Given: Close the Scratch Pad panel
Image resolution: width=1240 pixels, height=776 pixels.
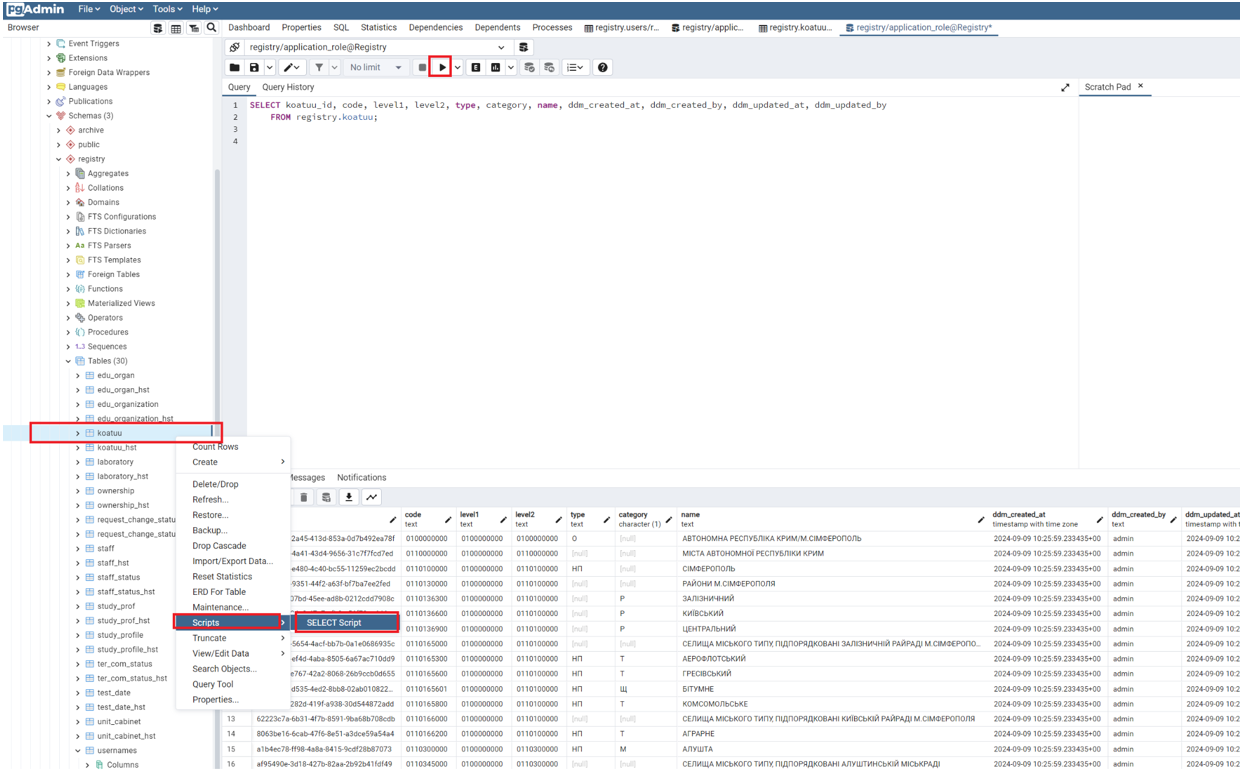Looking at the screenshot, I should point(1140,87).
